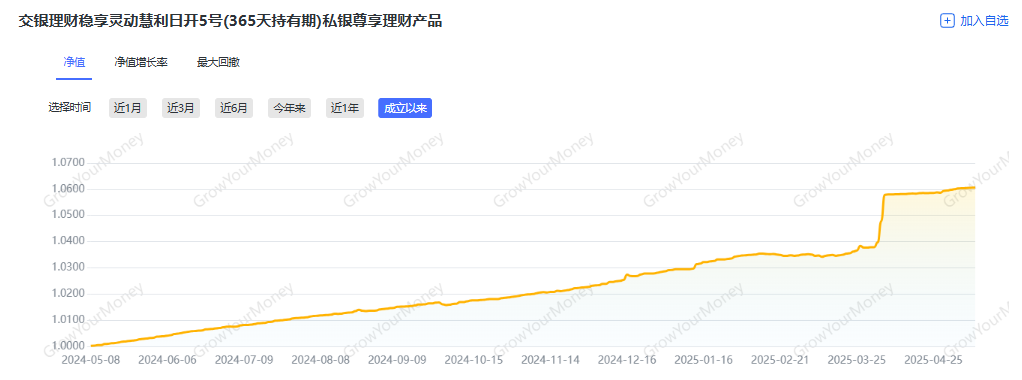Activate the 成立以来 range button

405,108
